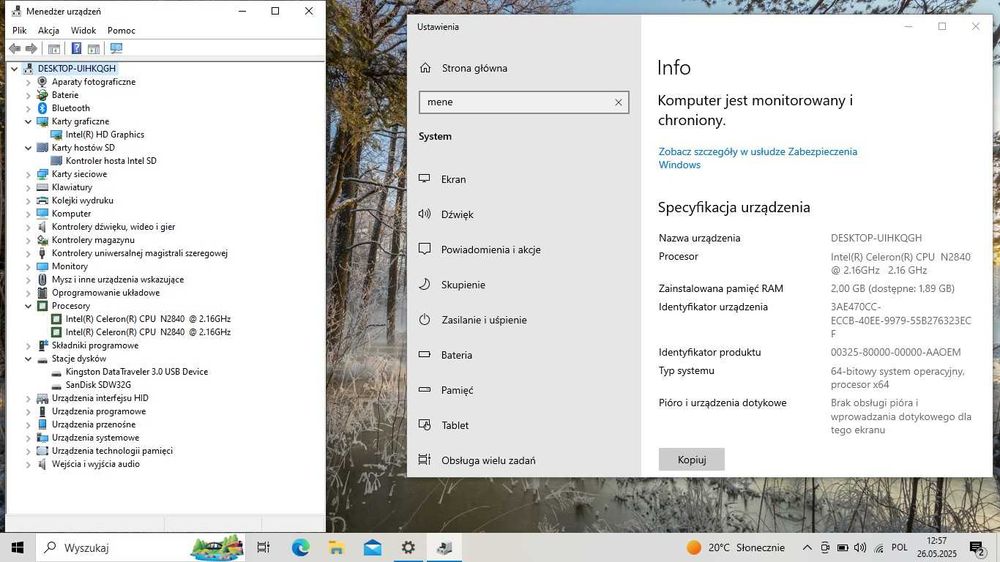Click the Wejścia i wyjścia audio icon
This screenshot has height=562, width=1000.
pos(43,464)
